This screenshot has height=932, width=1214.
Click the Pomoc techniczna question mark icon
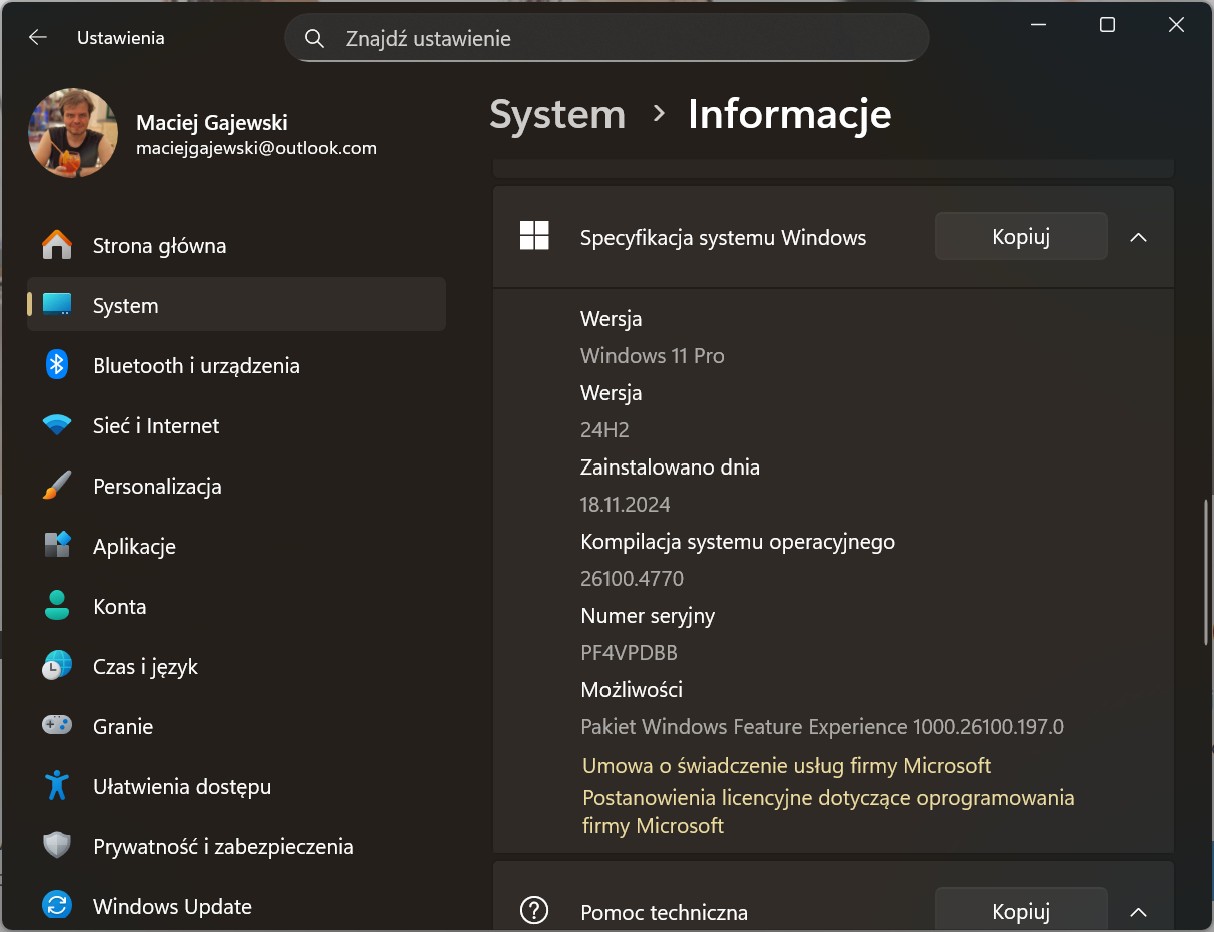pos(534,911)
